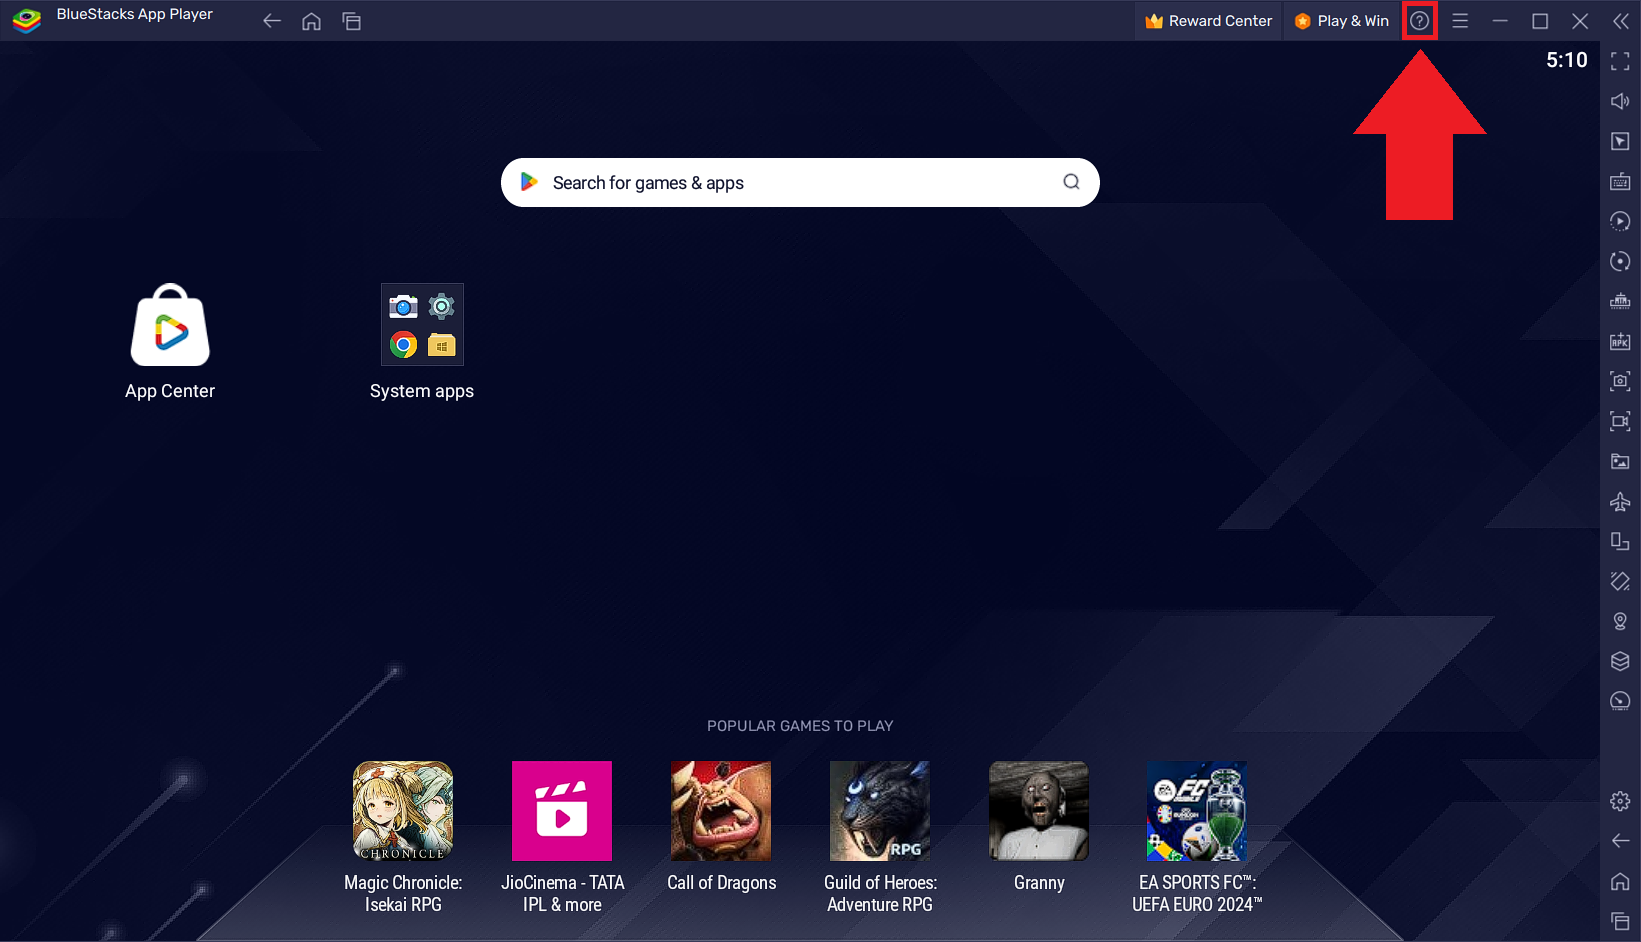Open keyboard game controls editor
1641x942 pixels.
[1620, 181]
